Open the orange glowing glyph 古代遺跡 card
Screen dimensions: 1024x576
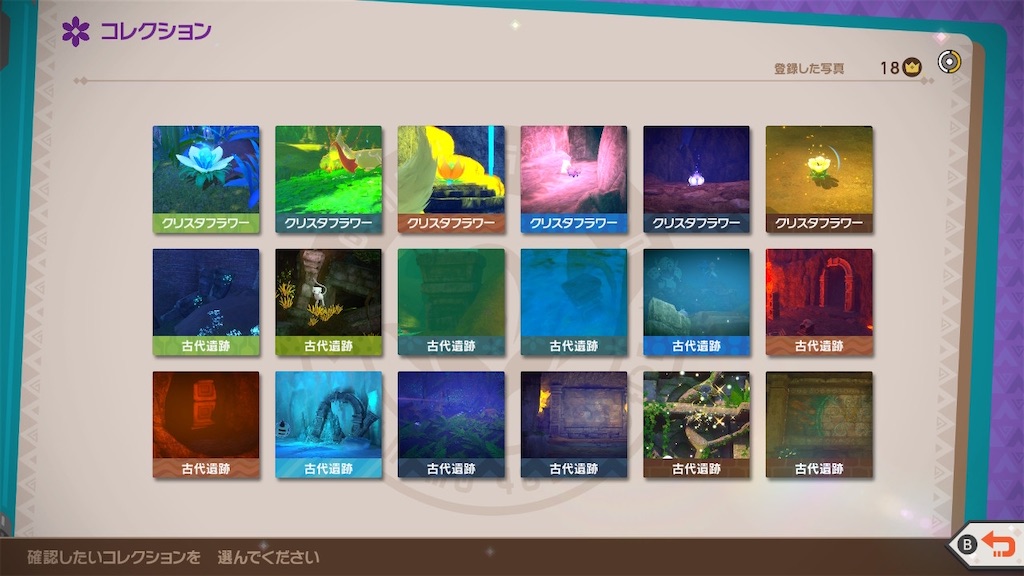point(206,425)
